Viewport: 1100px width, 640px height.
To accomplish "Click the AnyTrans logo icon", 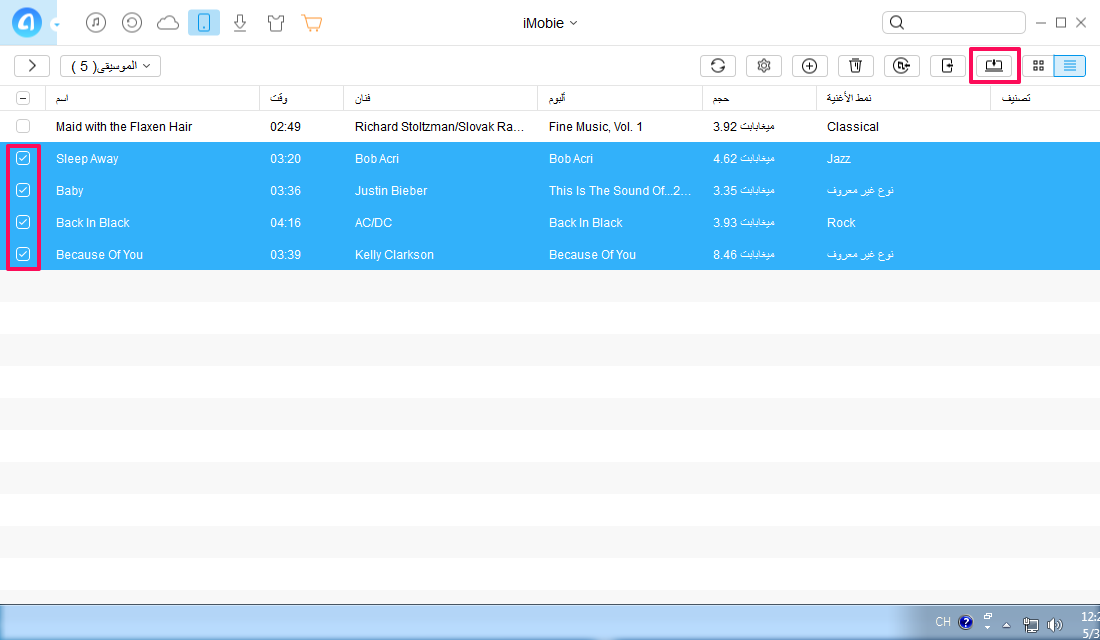I will coord(27,22).
